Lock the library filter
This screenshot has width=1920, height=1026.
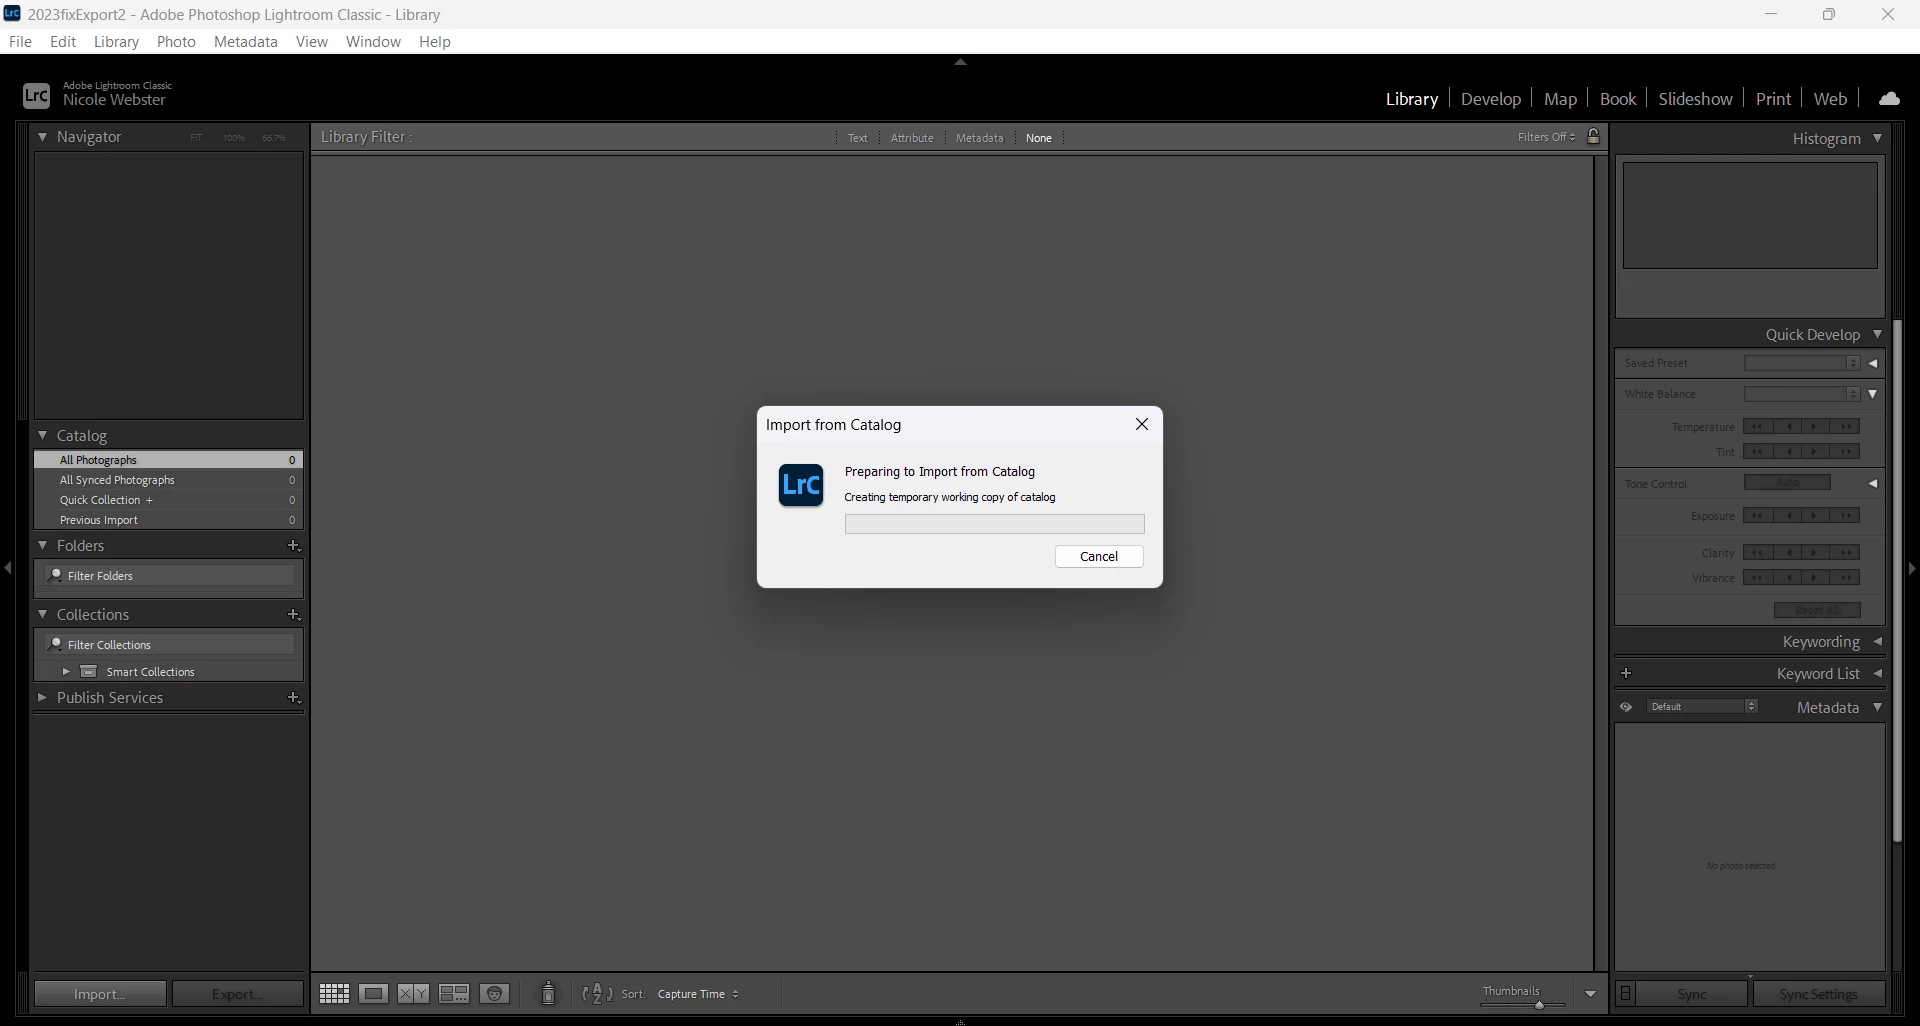point(1594,136)
